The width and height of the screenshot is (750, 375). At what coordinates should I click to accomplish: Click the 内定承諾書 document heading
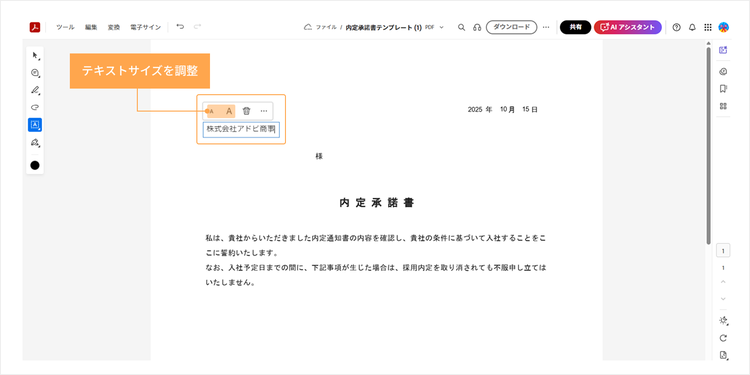[x=377, y=203]
